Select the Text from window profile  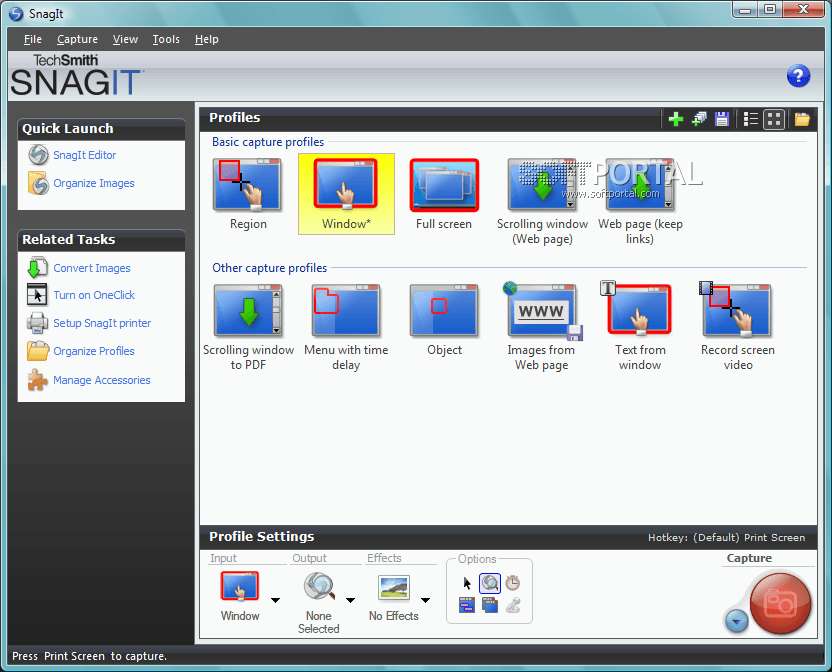tap(639, 327)
